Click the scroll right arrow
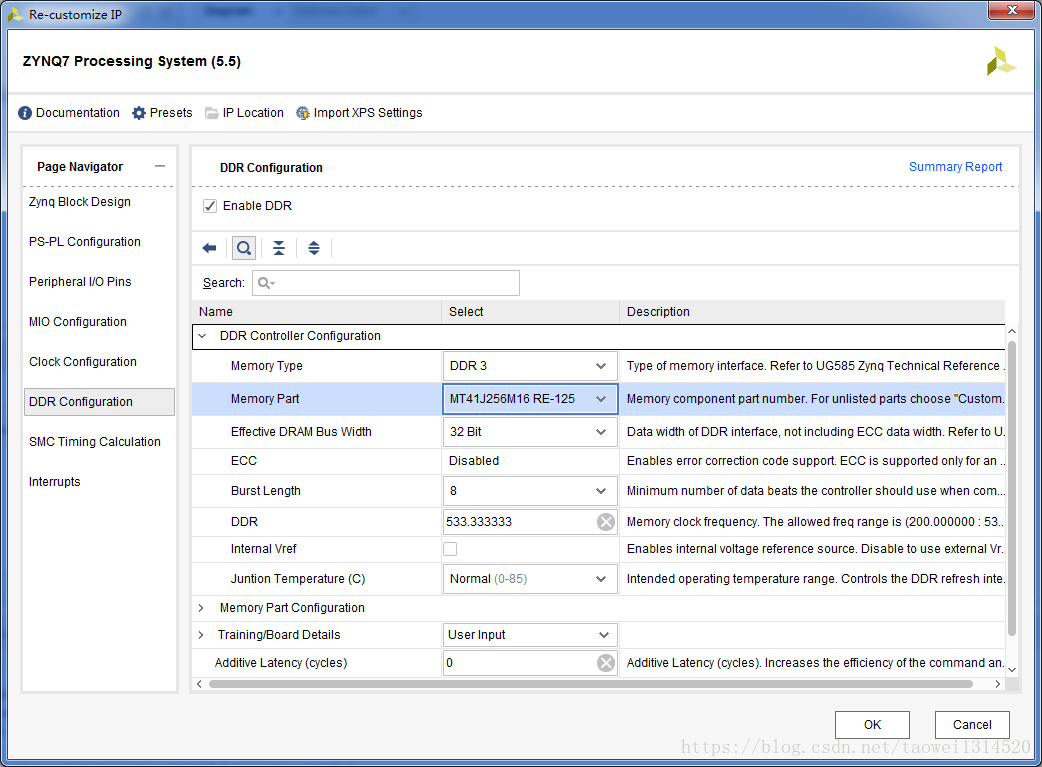The image size is (1042, 767). [997, 684]
